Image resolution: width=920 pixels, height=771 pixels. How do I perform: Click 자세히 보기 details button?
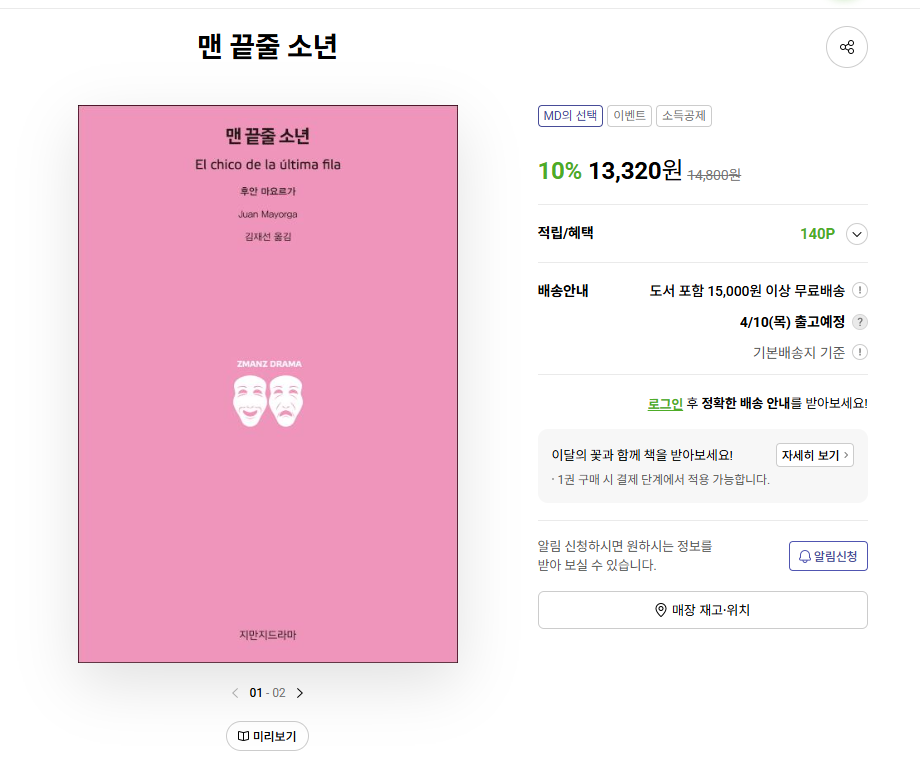(814, 455)
